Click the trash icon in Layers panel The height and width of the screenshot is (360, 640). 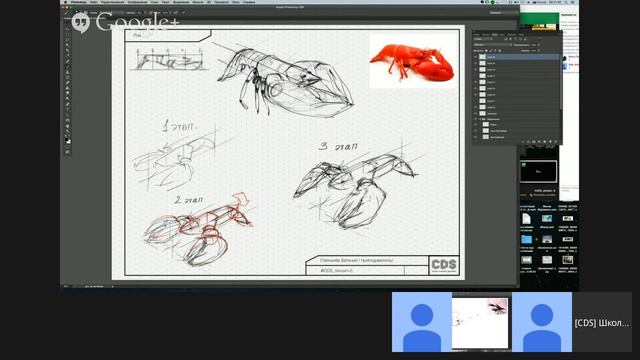click(x=556, y=142)
